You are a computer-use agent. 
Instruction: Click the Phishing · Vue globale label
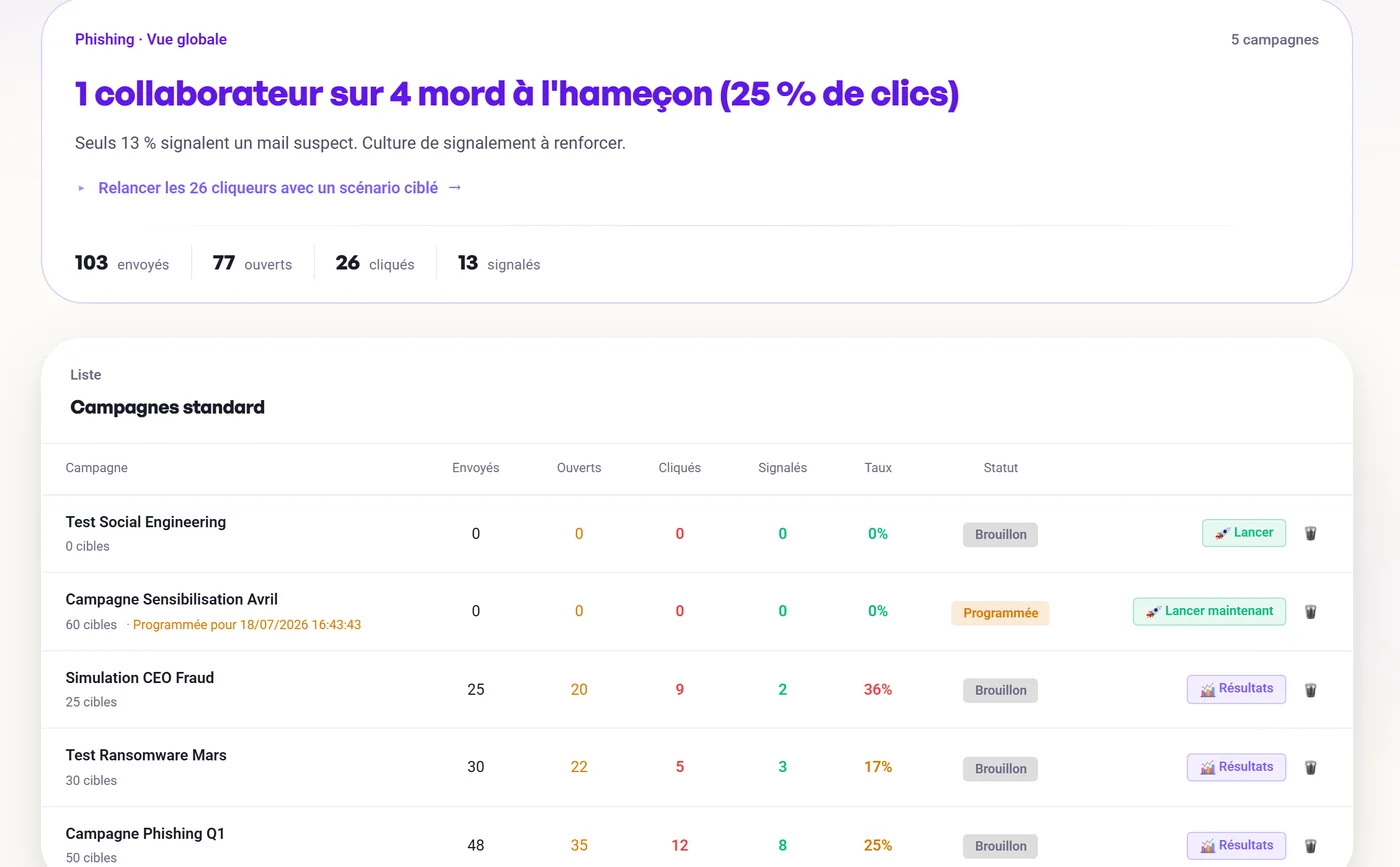click(151, 39)
